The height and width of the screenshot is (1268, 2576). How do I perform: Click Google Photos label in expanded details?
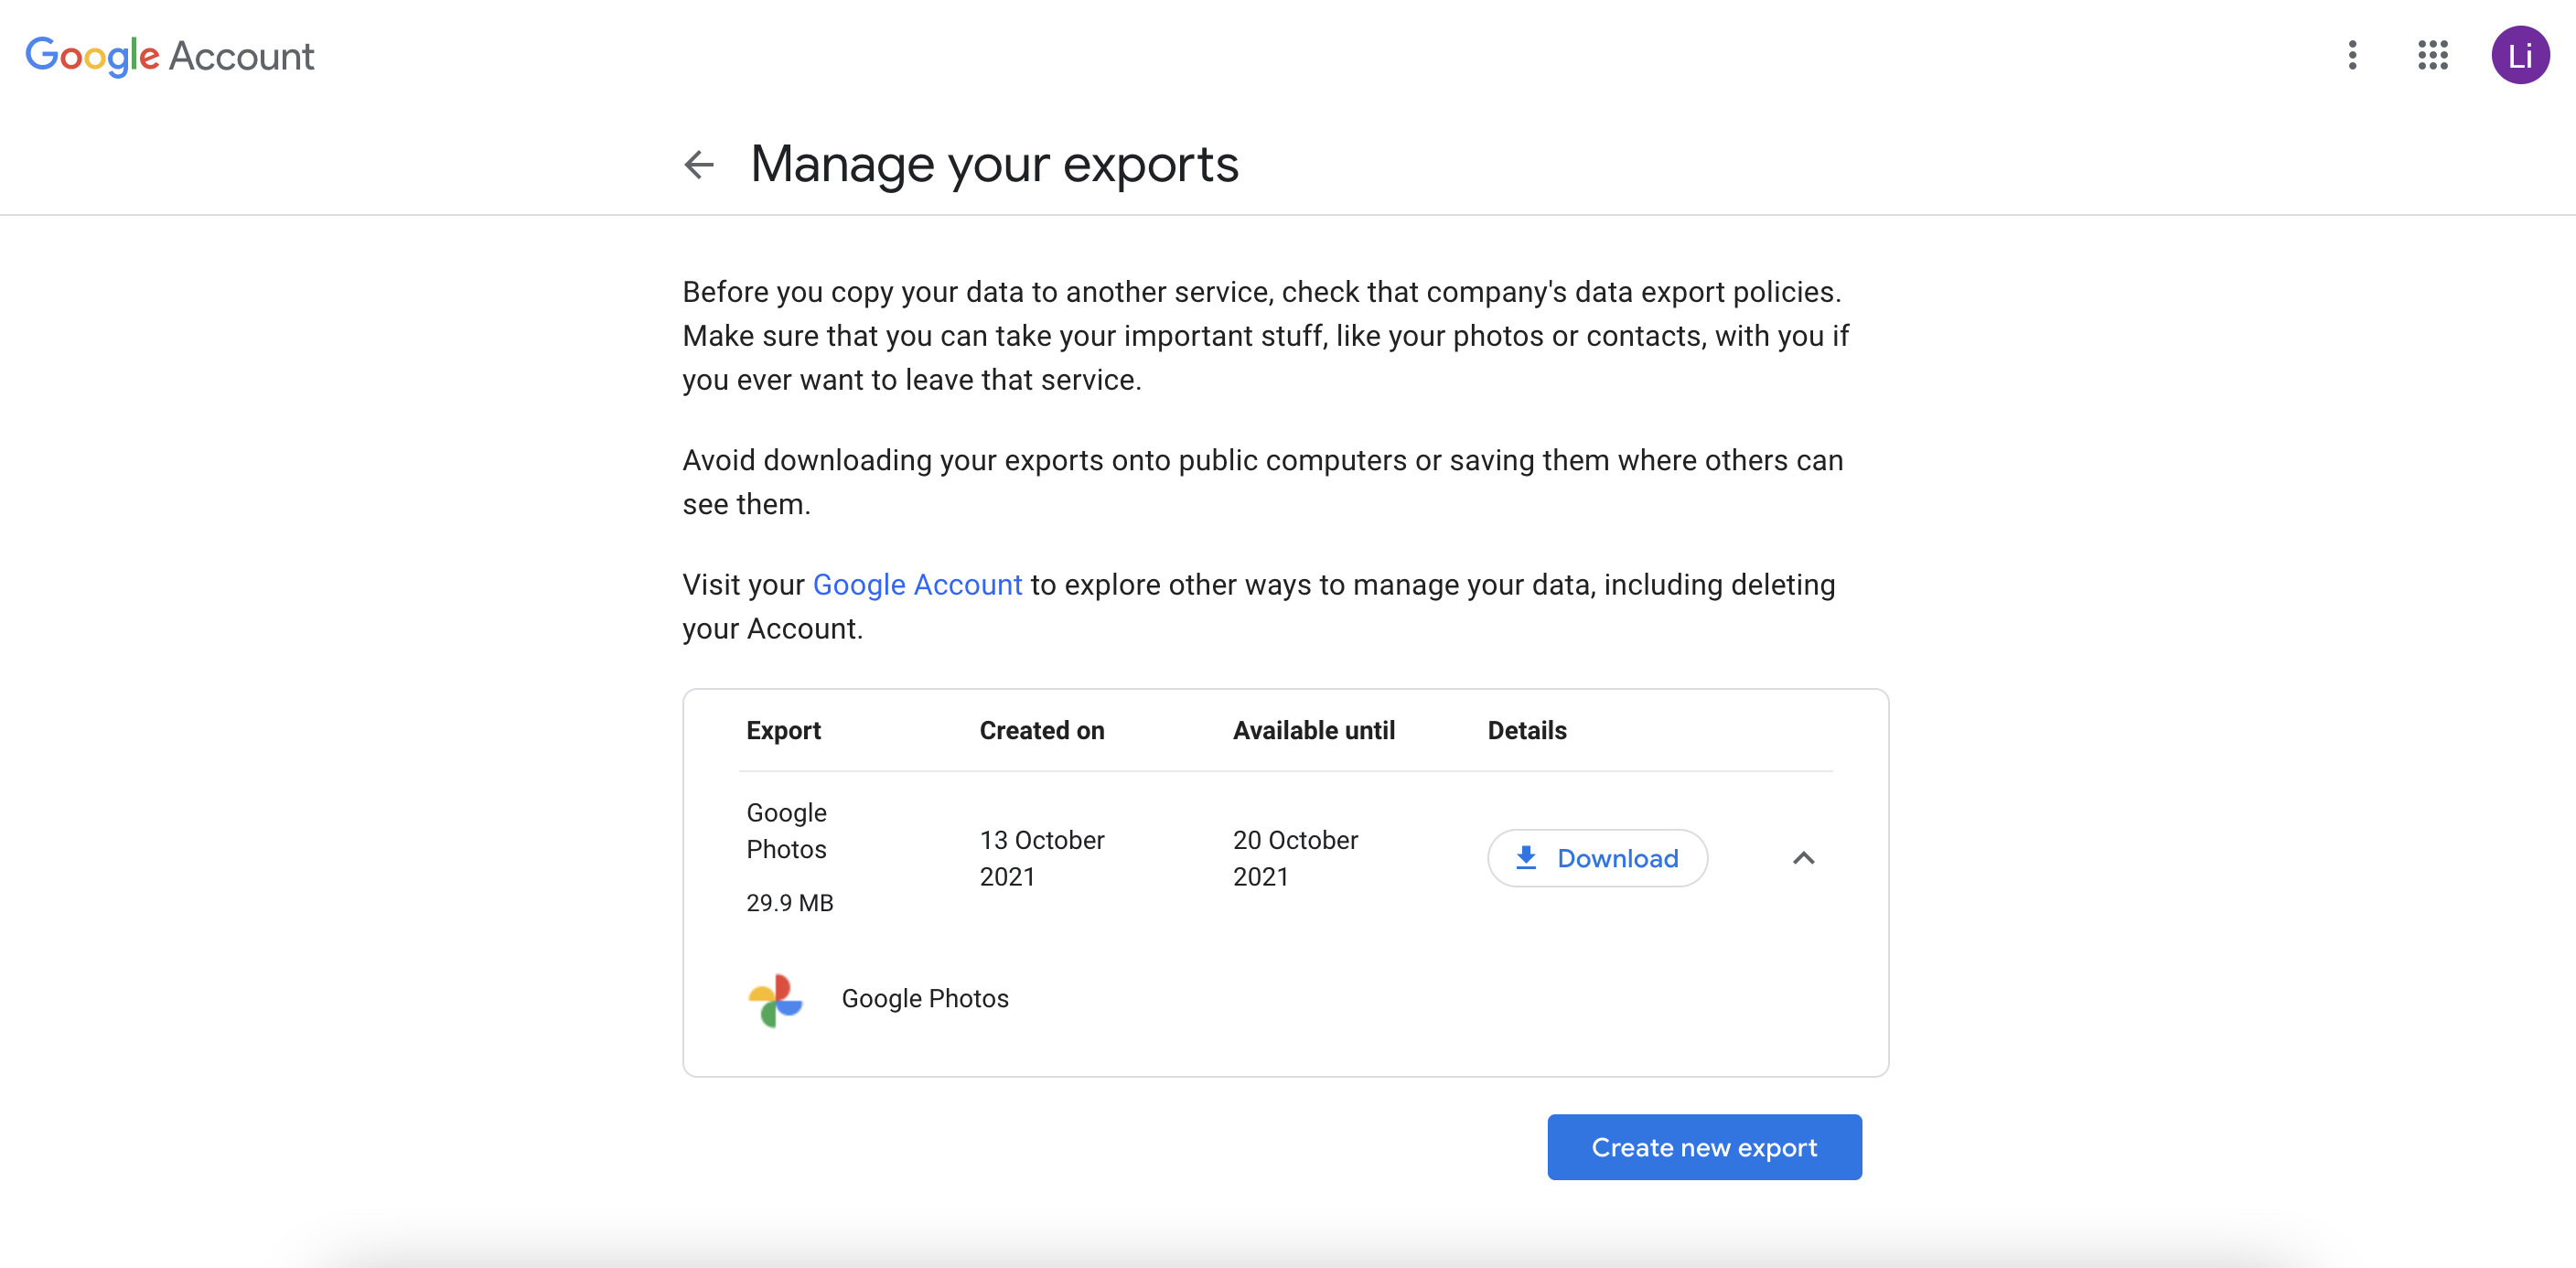pyautogui.click(x=924, y=998)
